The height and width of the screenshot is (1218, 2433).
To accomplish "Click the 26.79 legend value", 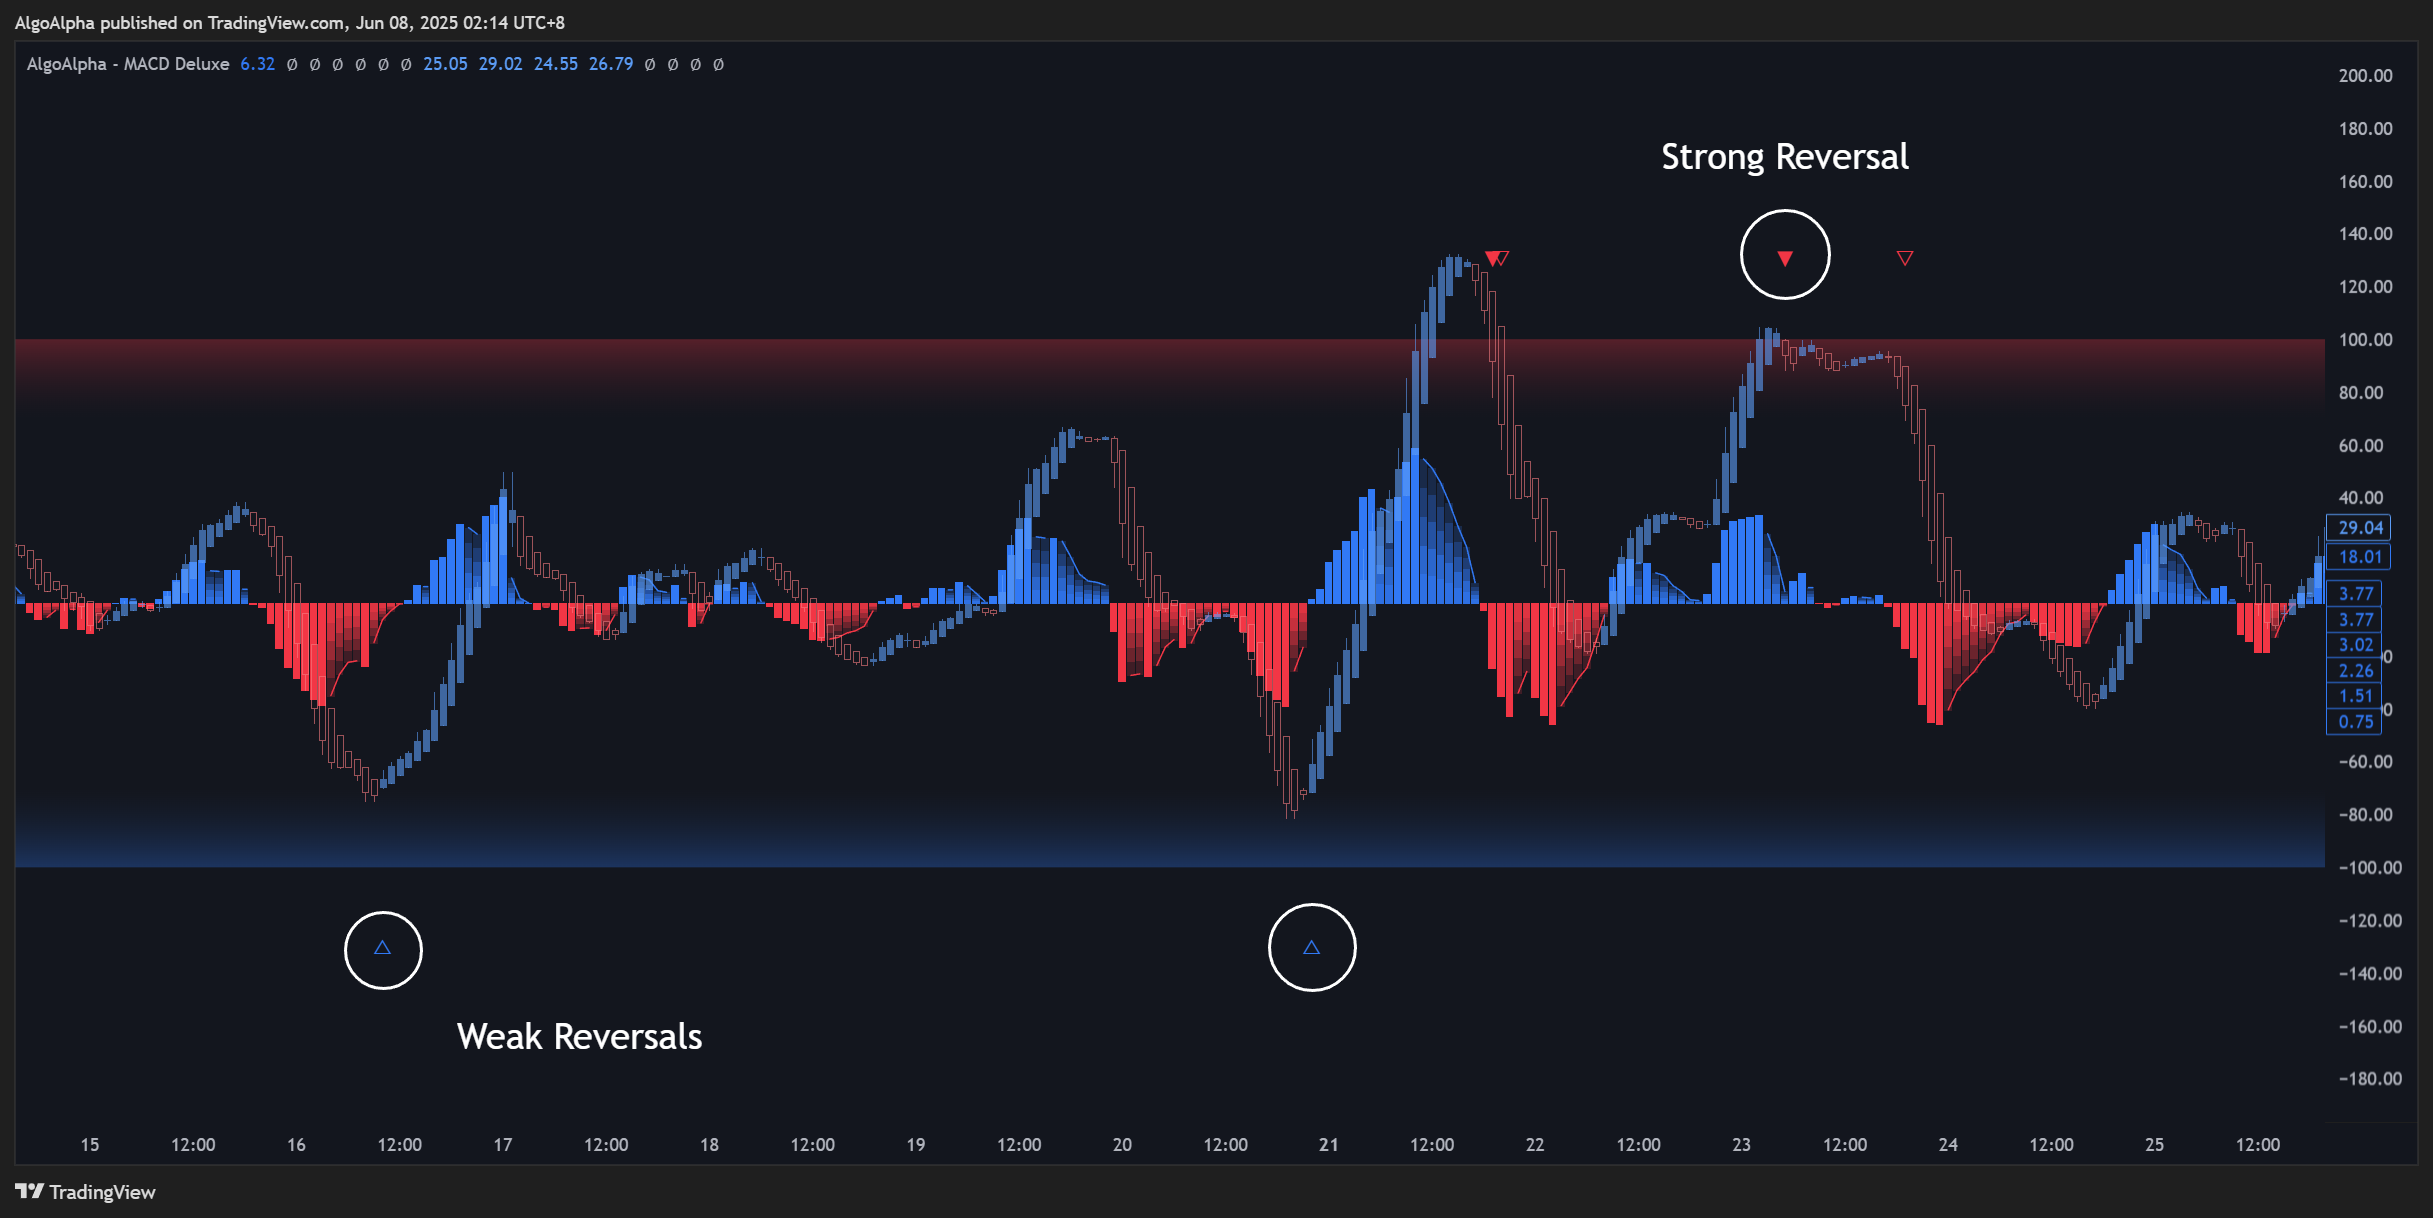I will 610,64.
